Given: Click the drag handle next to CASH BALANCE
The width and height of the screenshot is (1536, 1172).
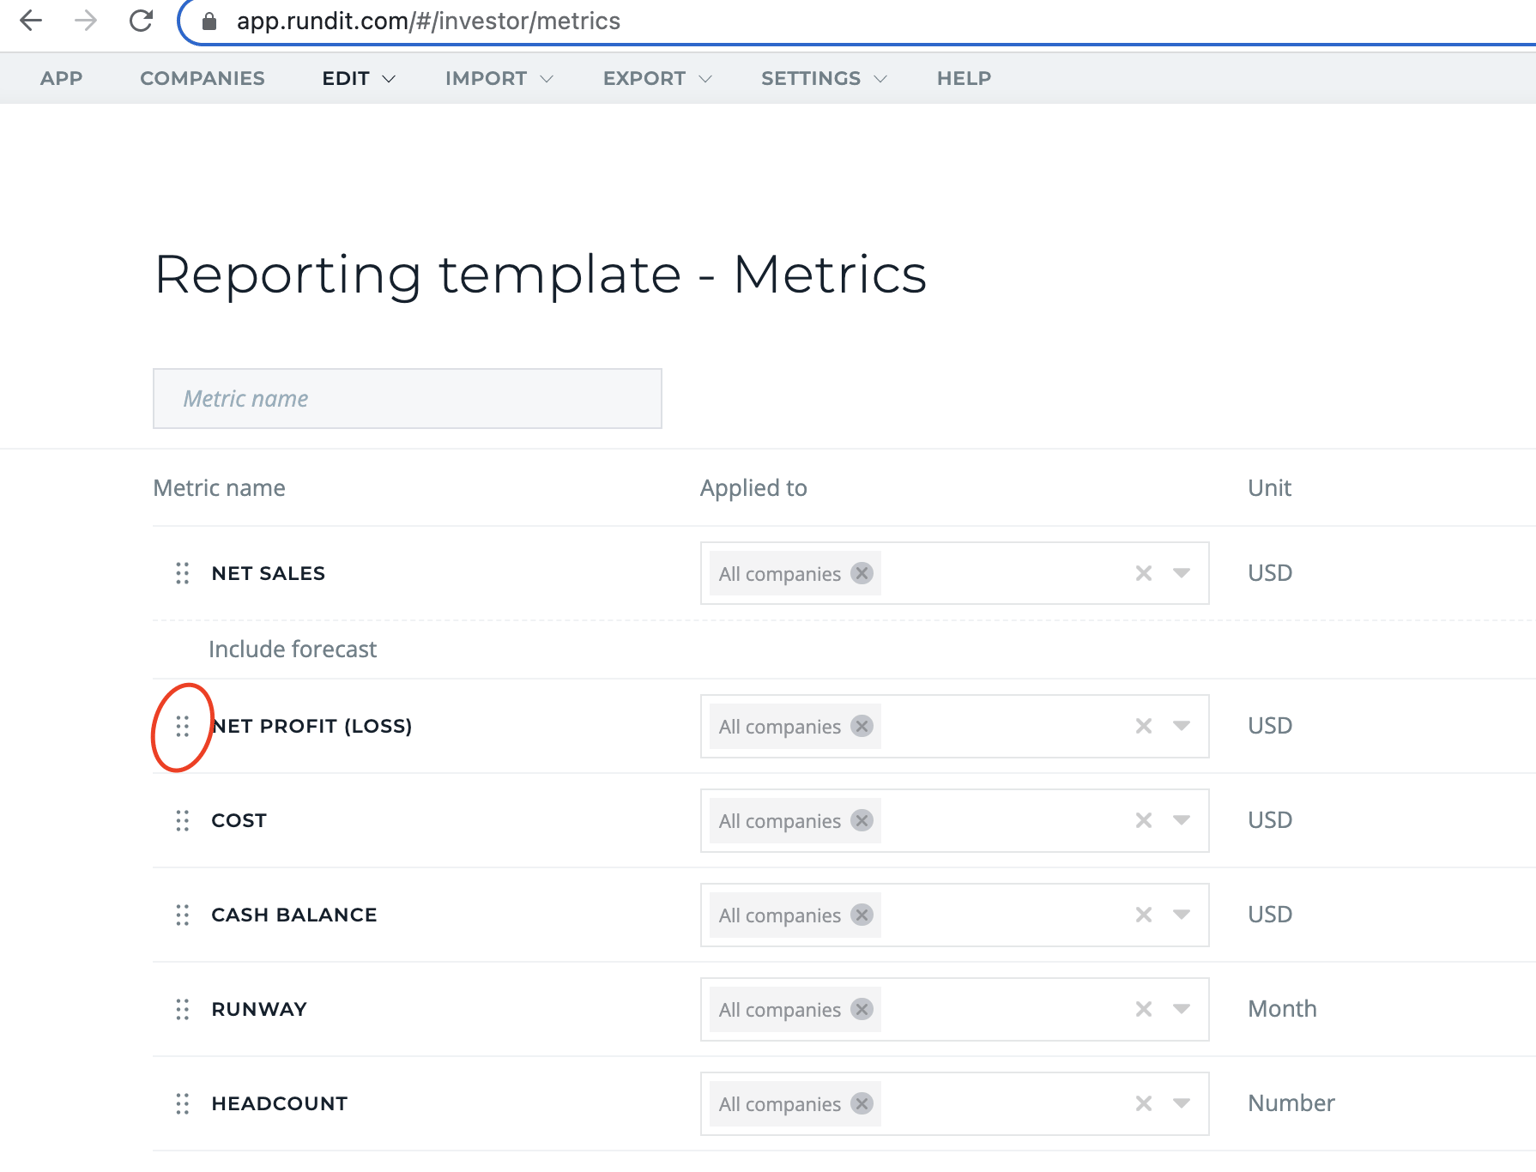Looking at the screenshot, I should [181, 915].
